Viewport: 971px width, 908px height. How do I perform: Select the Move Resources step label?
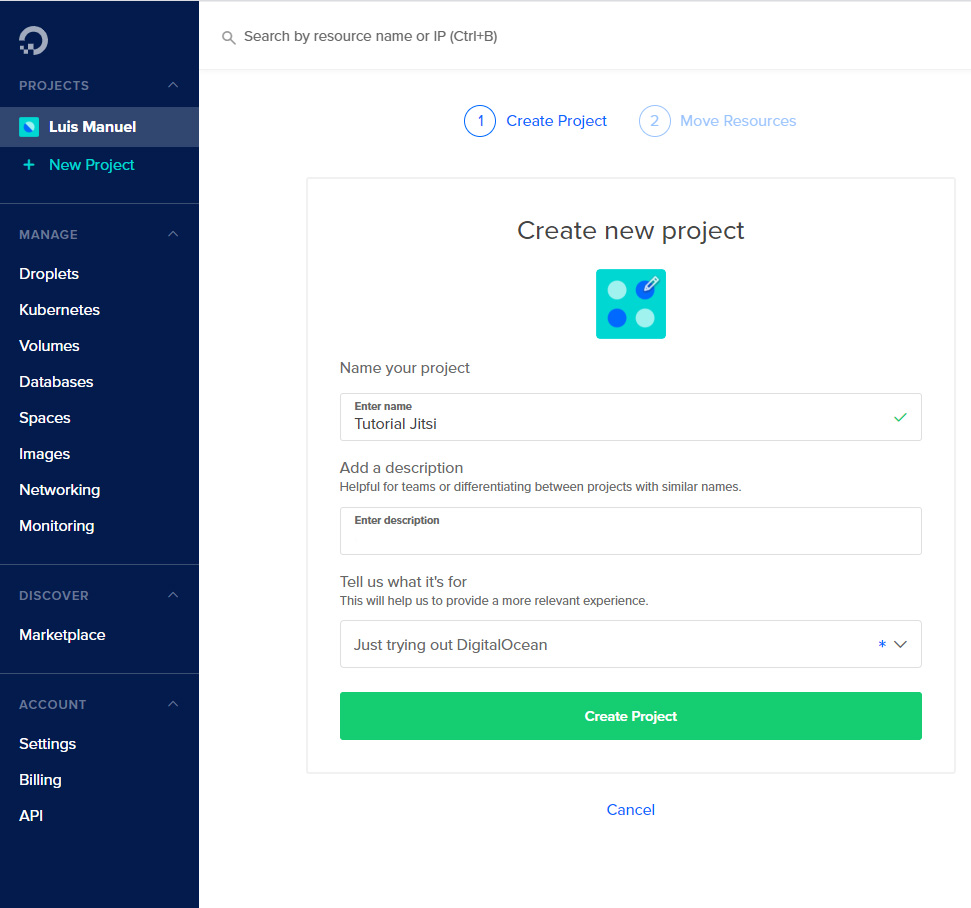tap(738, 121)
